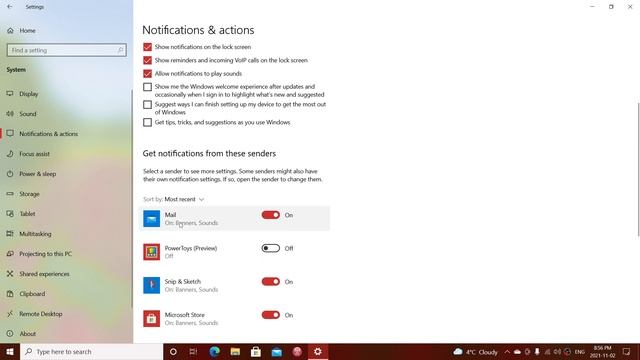Click the ENG language indicator
This screenshot has height=360, width=640.
point(580,352)
